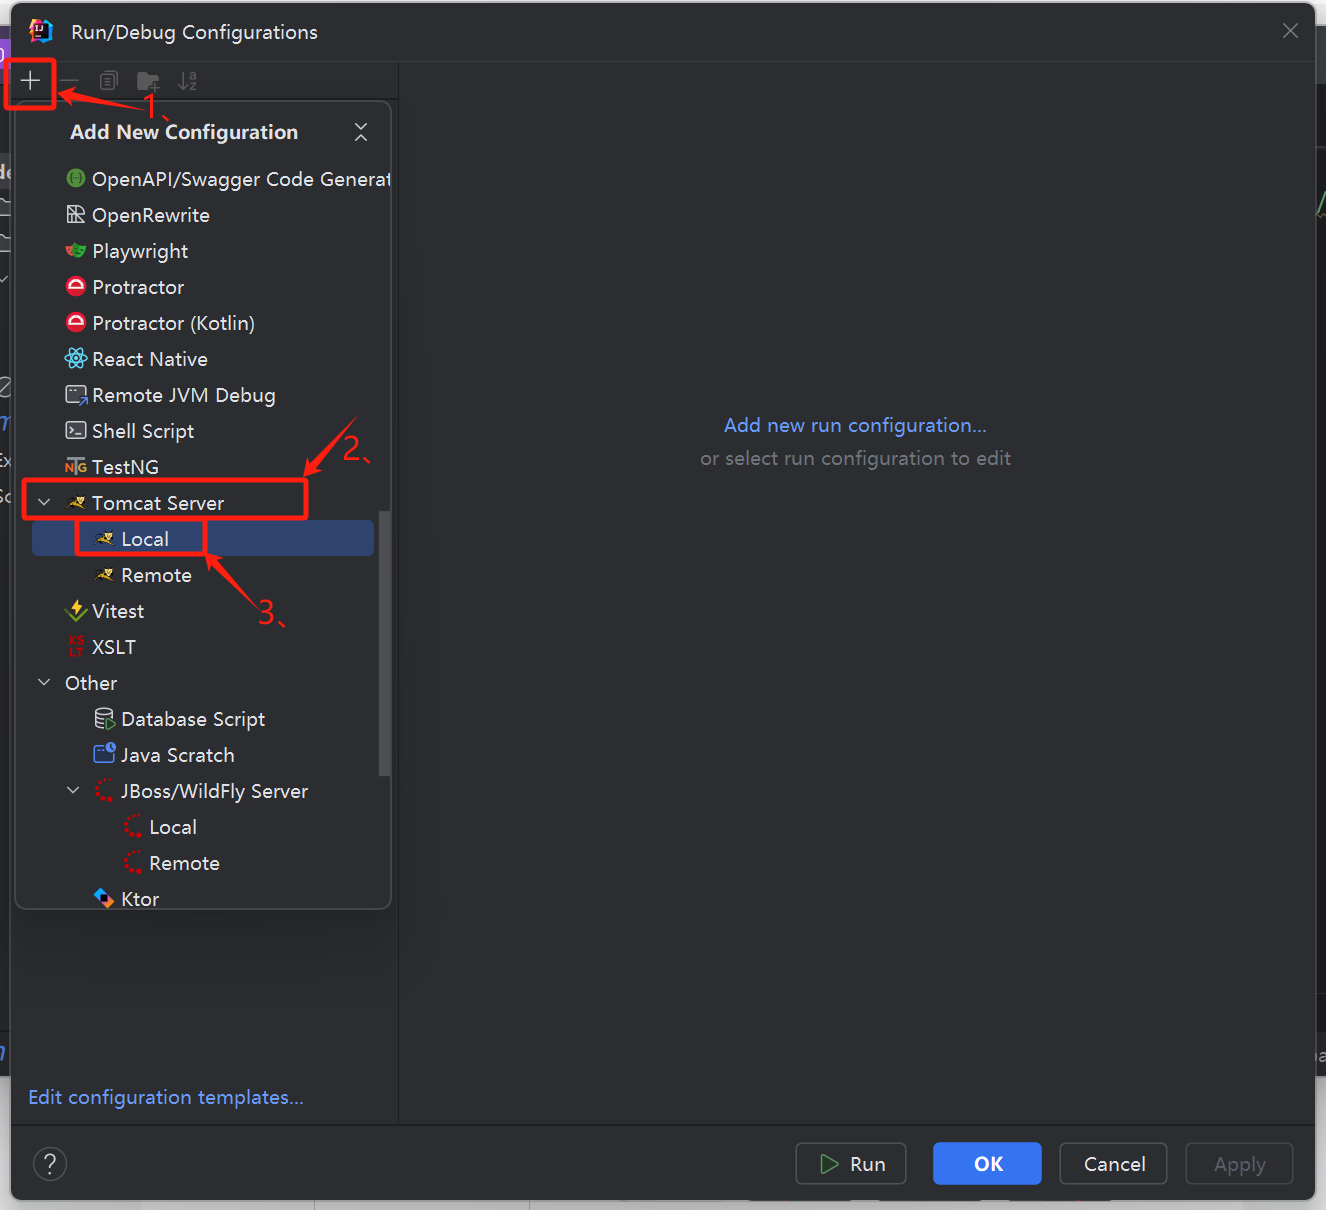This screenshot has height=1210, width=1326.
Task: Select Remote under JBoss/WildFly Server
Action: tap(203, 863)
